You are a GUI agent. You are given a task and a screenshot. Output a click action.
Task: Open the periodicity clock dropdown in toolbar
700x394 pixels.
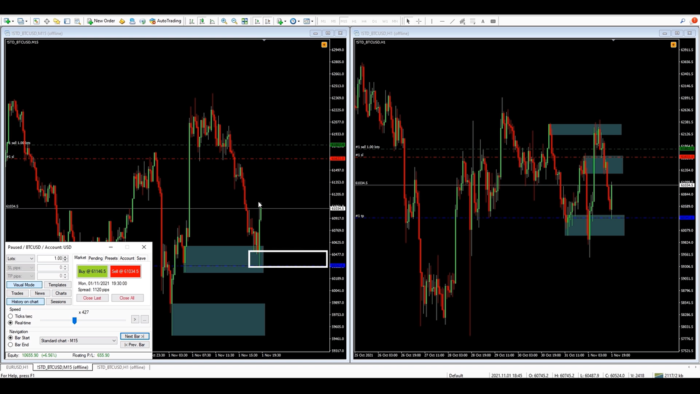[x=295, y=21]
